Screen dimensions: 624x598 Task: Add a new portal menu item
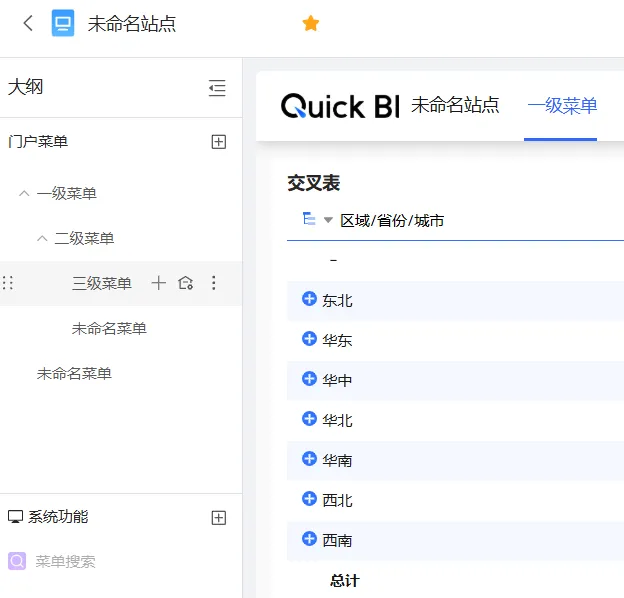[219, 142]
